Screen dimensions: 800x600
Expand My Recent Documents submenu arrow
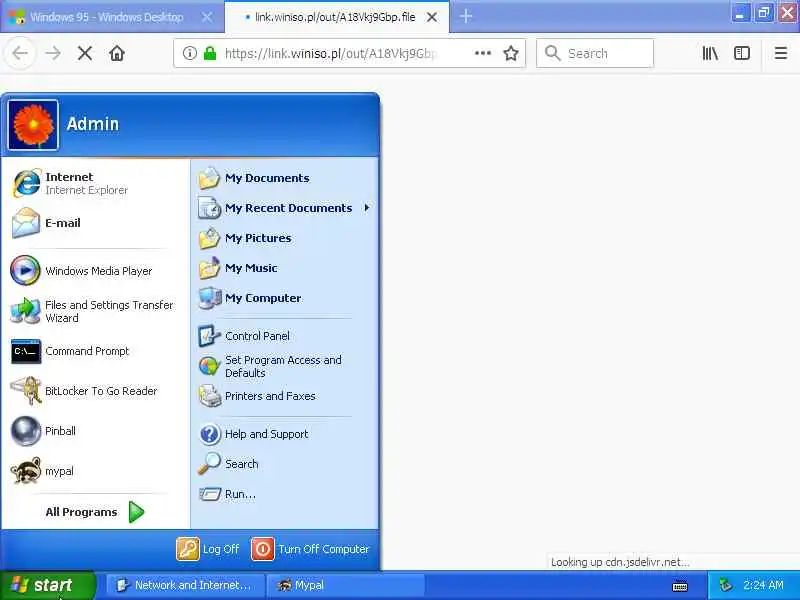click(367, 208)
